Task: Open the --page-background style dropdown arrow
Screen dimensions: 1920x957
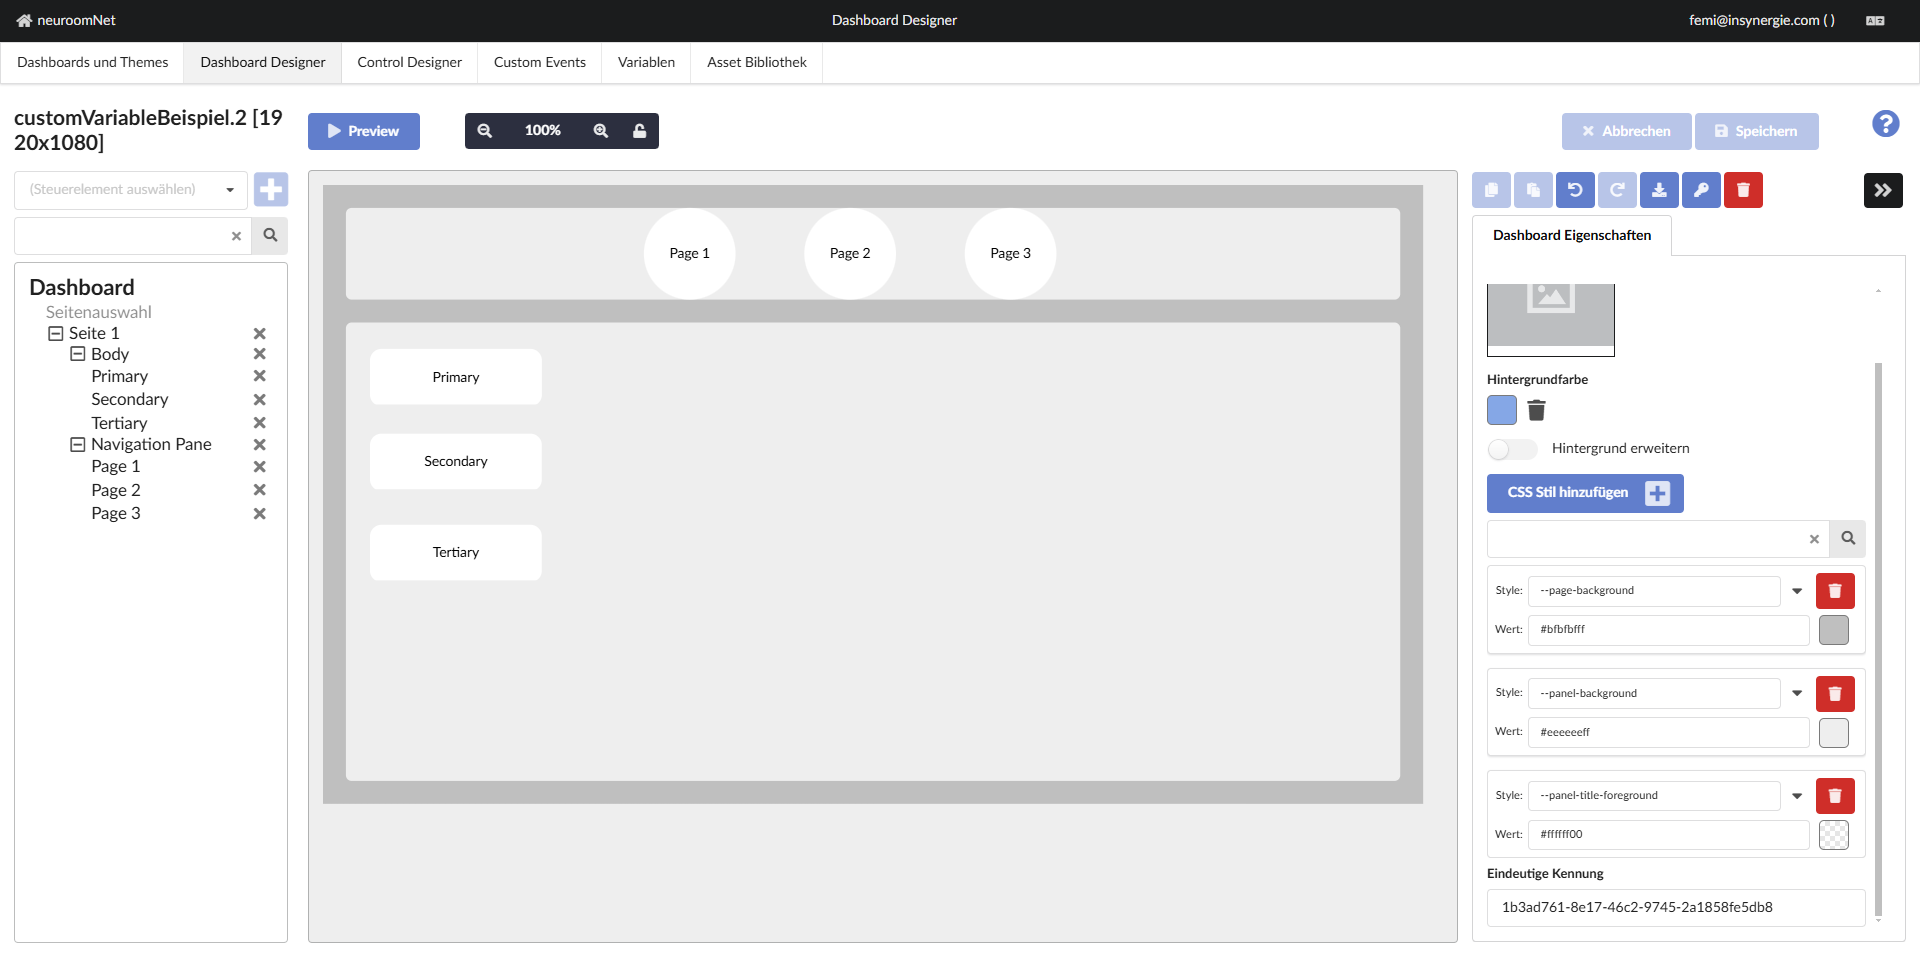Action: 1797,591
